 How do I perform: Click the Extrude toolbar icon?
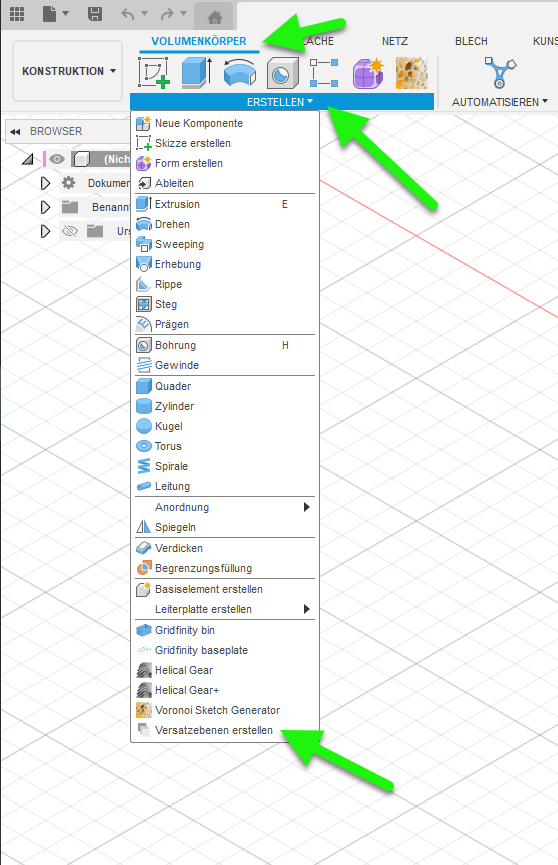197,72
